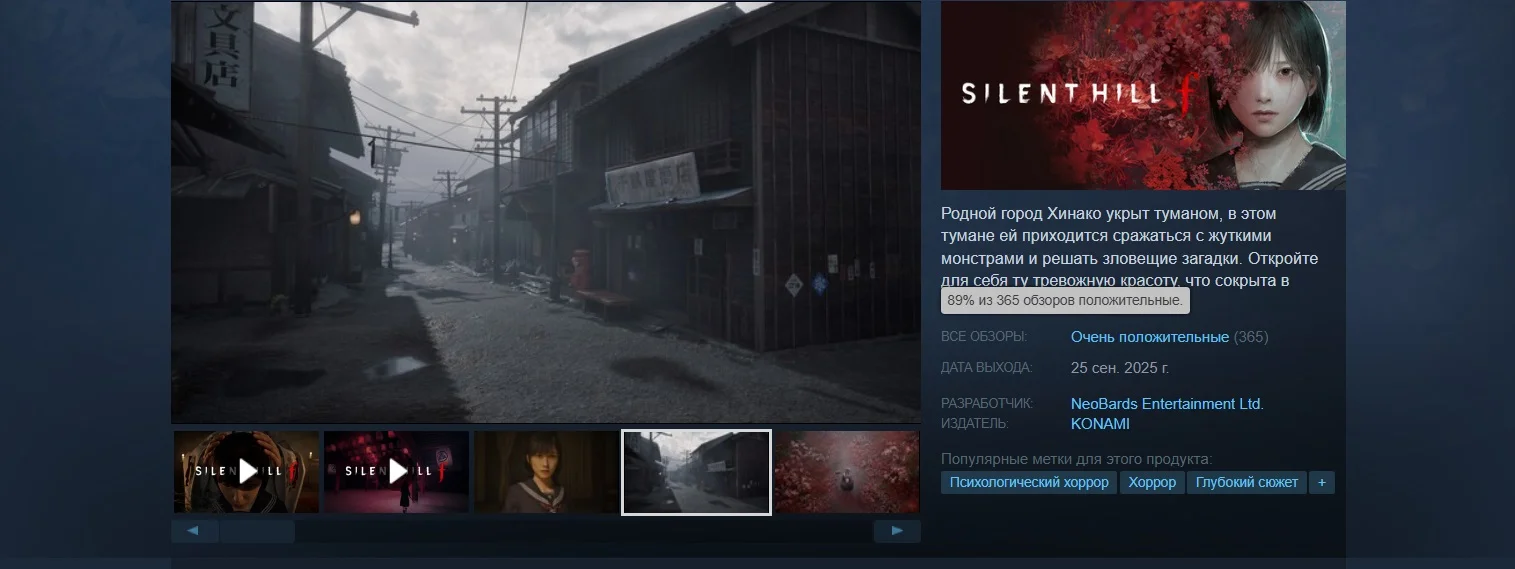Image resolution: width=1515 pixels, height=569 pixels.
Task: Click the thumbnail strip scrollbar handle
Action: 257,531
